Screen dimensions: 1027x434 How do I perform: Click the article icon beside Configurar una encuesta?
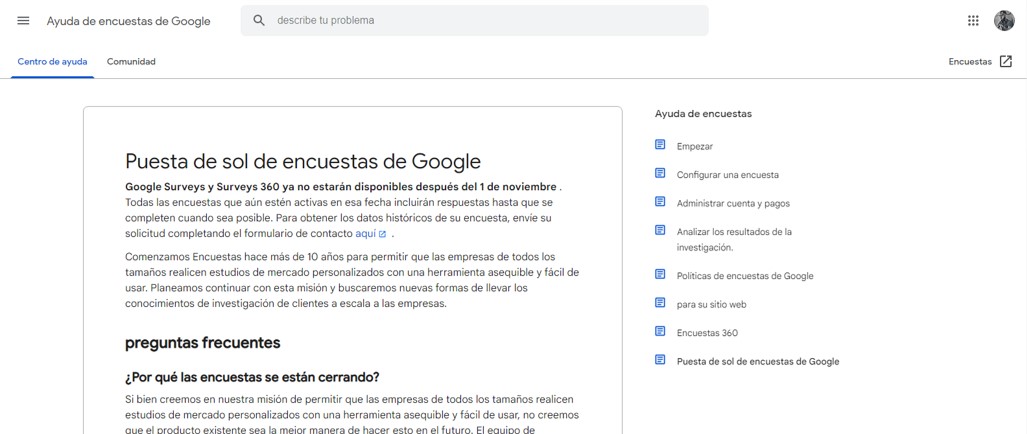[x=660, y=173]
